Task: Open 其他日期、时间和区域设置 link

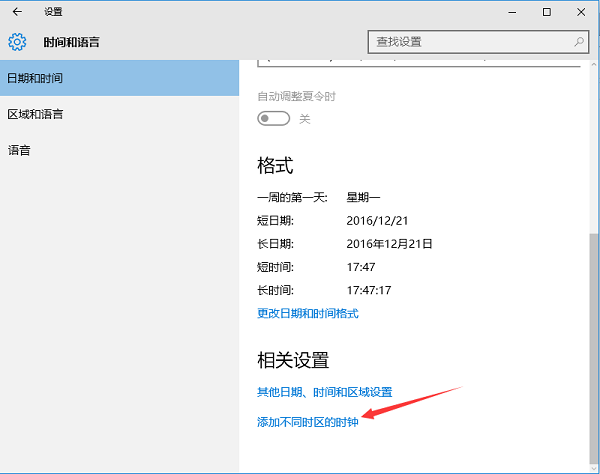Action: point(324,392)
